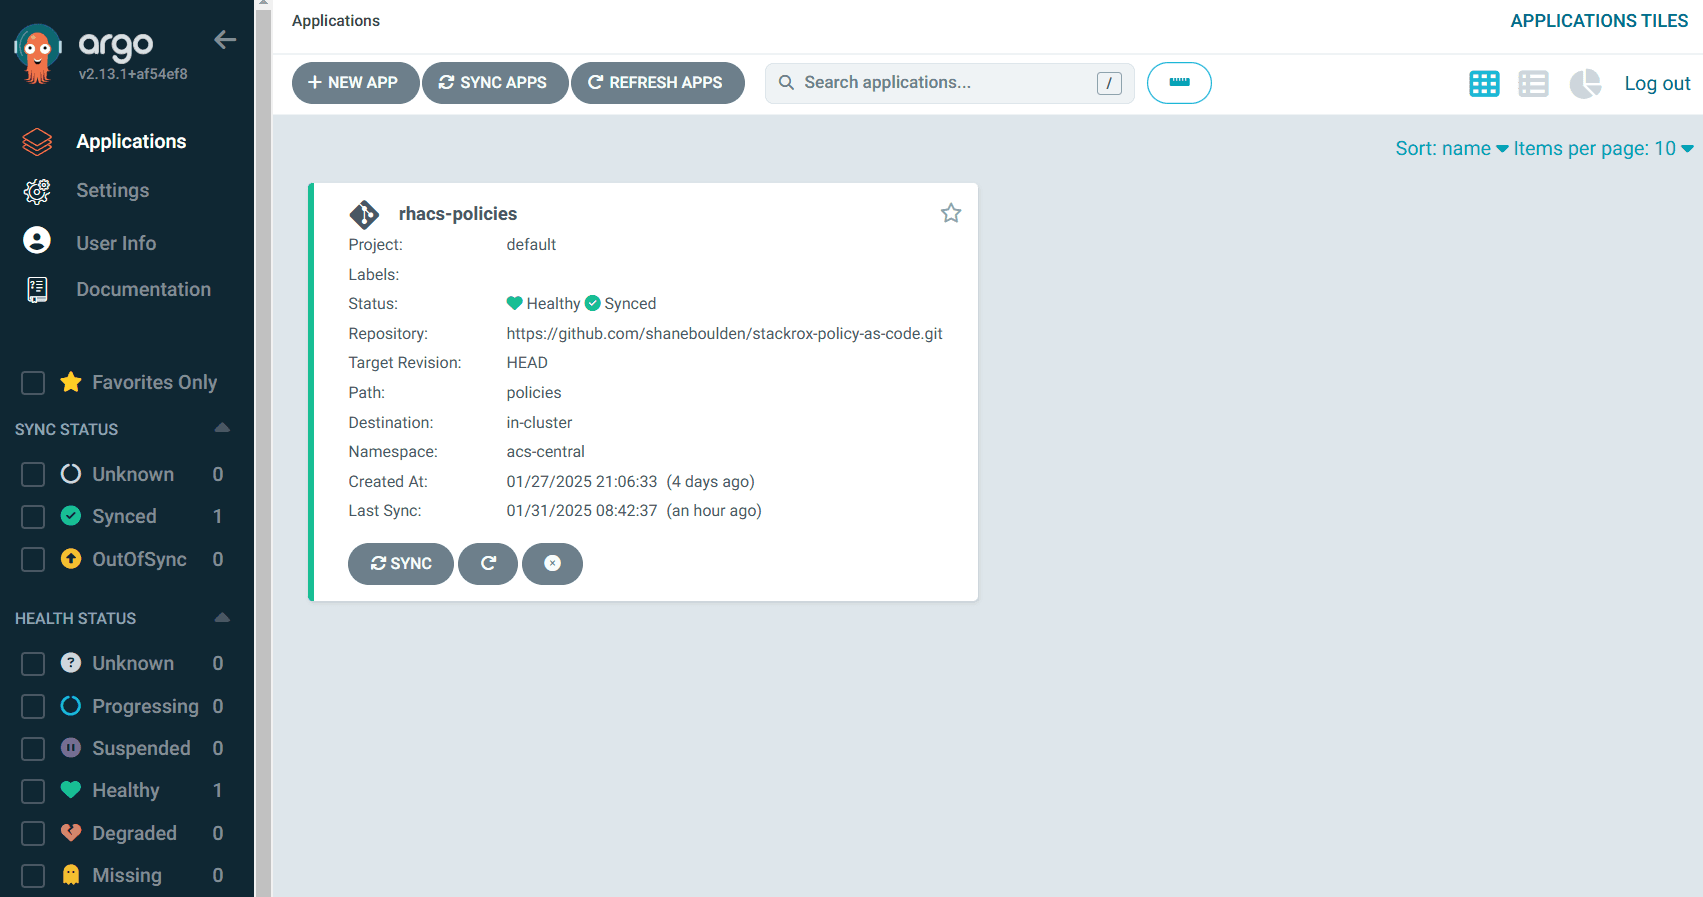
Task: Open the Sort: name dropdown
Action: coord(1452,148)
